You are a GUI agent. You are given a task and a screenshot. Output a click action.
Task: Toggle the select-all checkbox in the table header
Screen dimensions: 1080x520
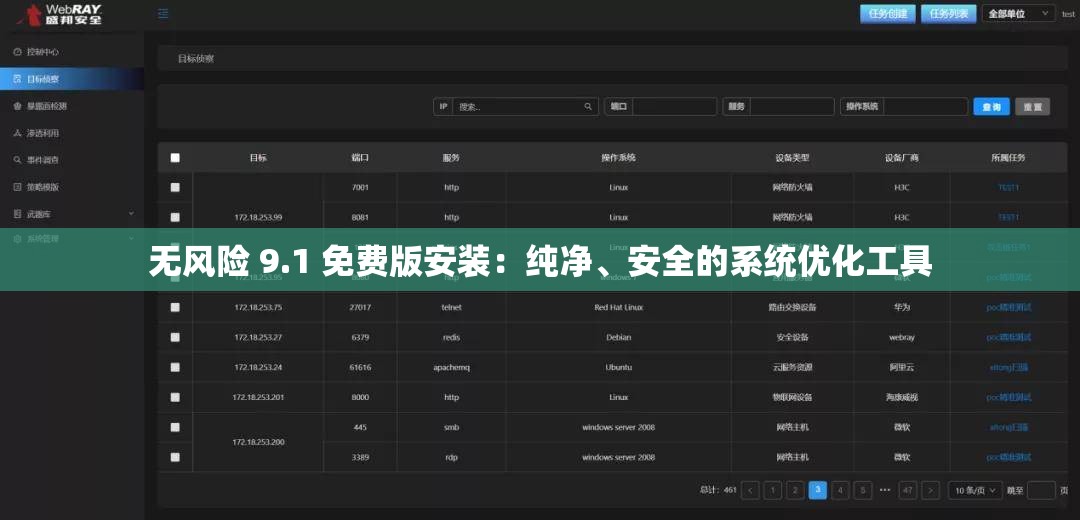pyautogui.click(x=175, y=158)
